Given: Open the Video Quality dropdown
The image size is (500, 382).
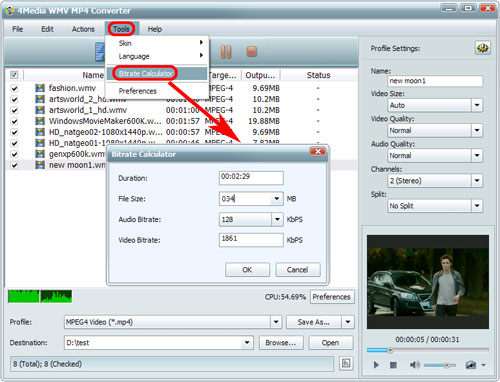Looking at the screenshot, I should (477, 130).
